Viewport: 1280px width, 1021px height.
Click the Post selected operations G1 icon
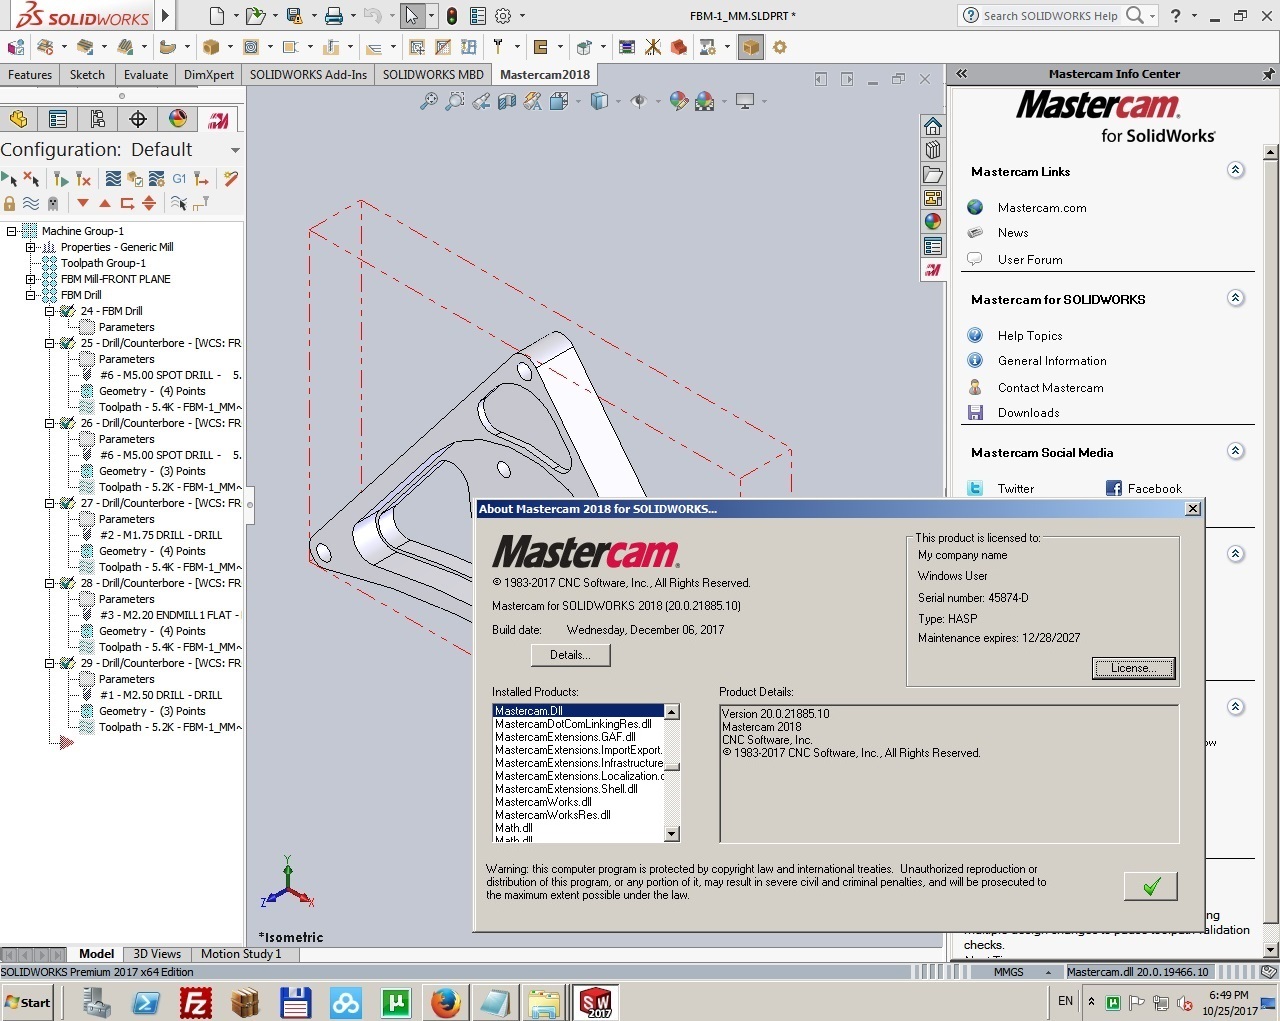[179, 179]
